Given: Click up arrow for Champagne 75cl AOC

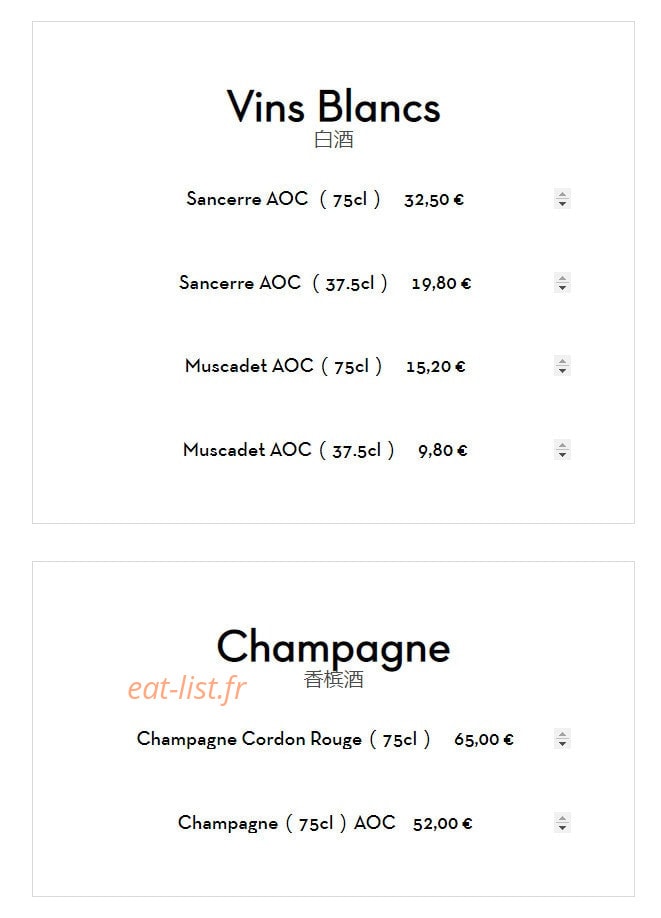Looking at the screenshot, I should click(x=562, y=818).
